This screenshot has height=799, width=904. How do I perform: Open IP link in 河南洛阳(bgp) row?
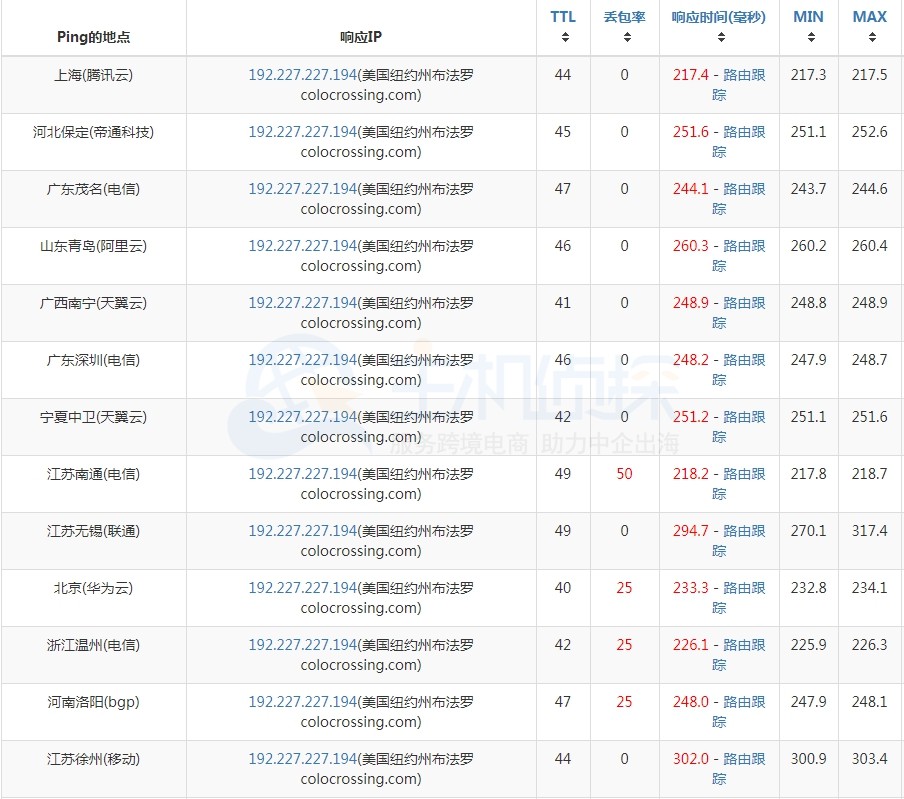coord(303,703)
